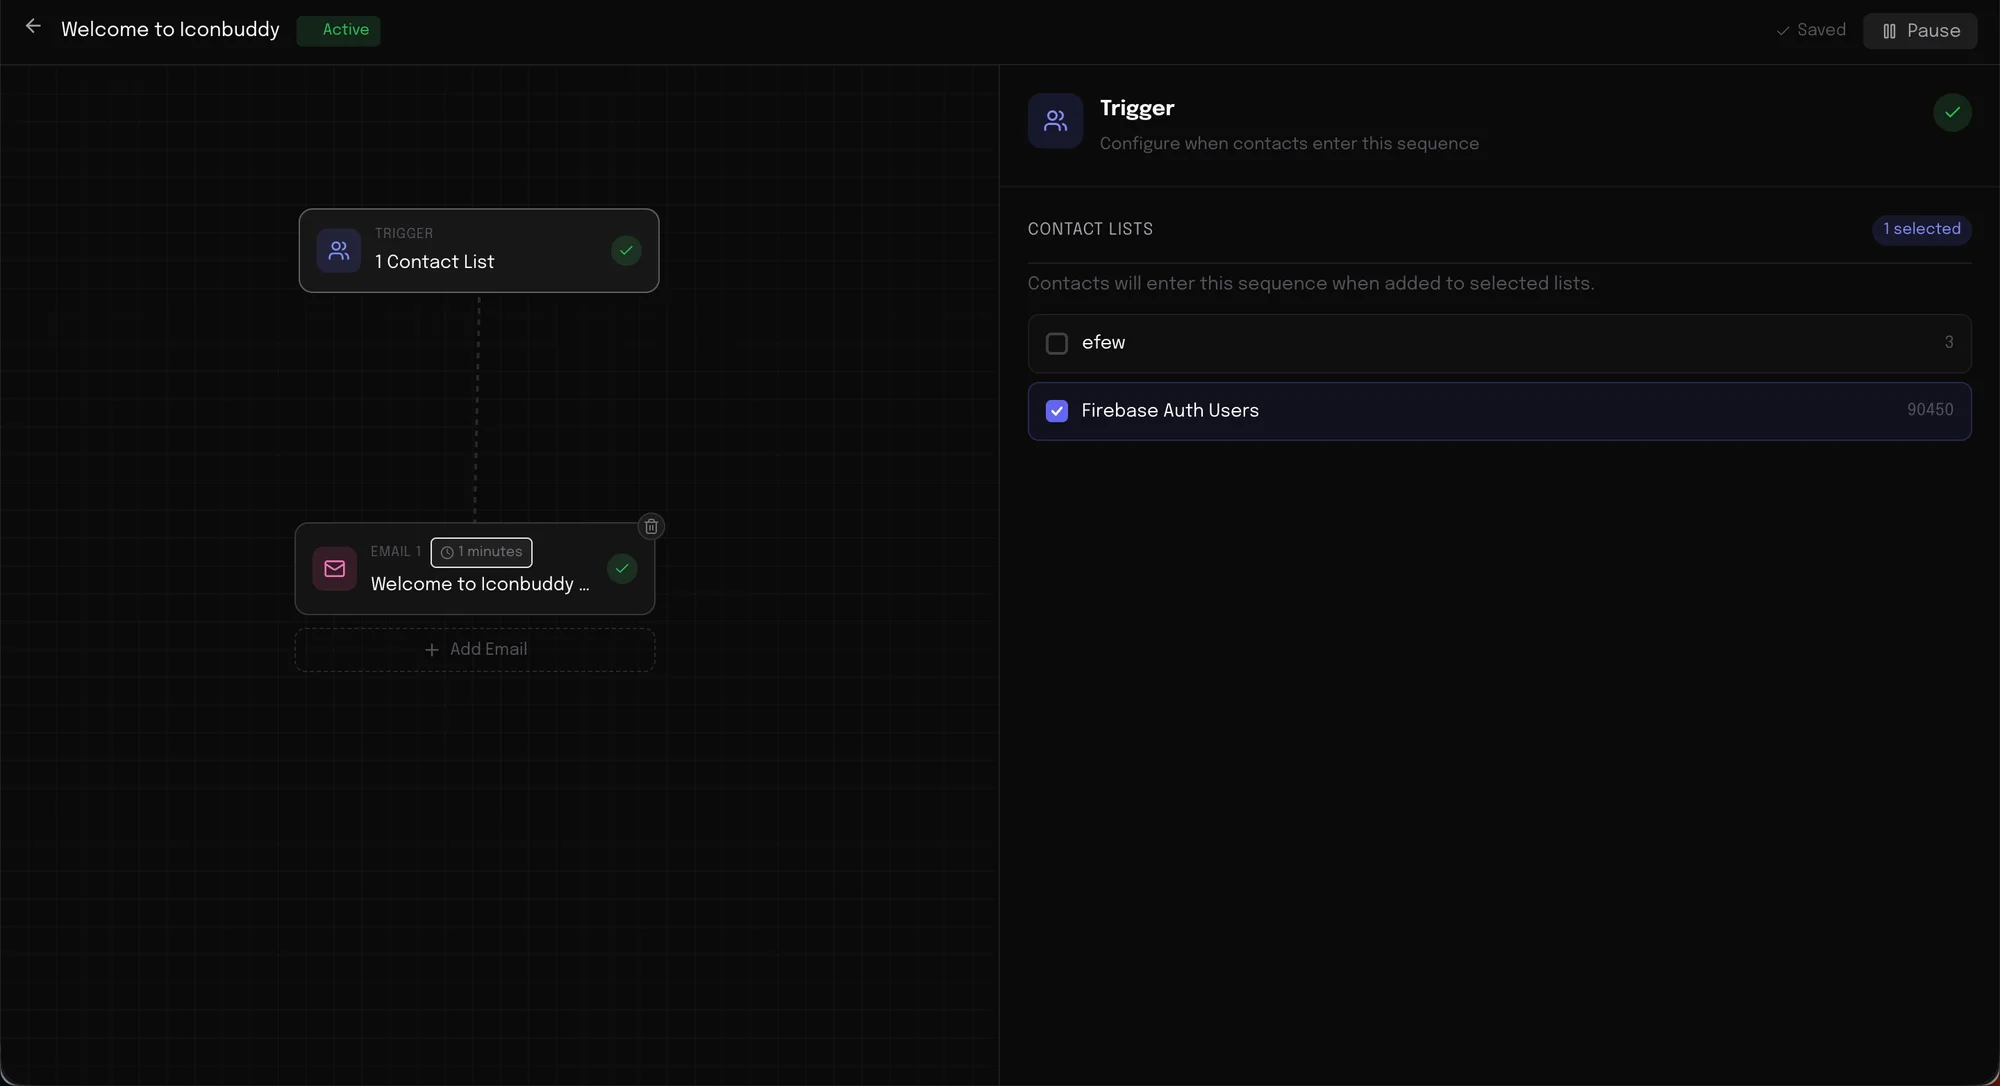Image resolution: width=2000 pixels, height=1086 pixels.
Task: Pause the sequence
Action: [x=1920, y=30]
